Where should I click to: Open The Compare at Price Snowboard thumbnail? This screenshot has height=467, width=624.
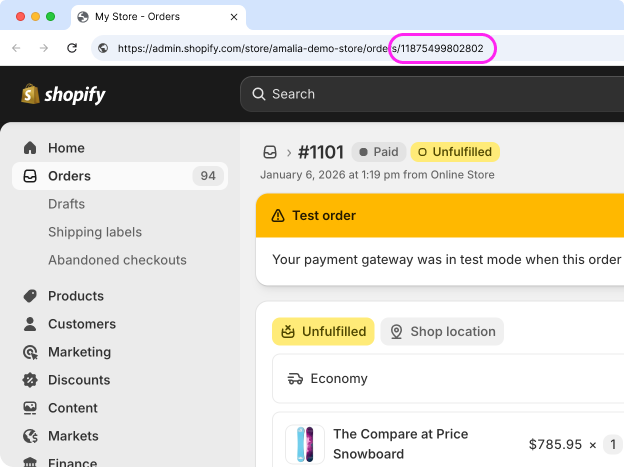305,444
